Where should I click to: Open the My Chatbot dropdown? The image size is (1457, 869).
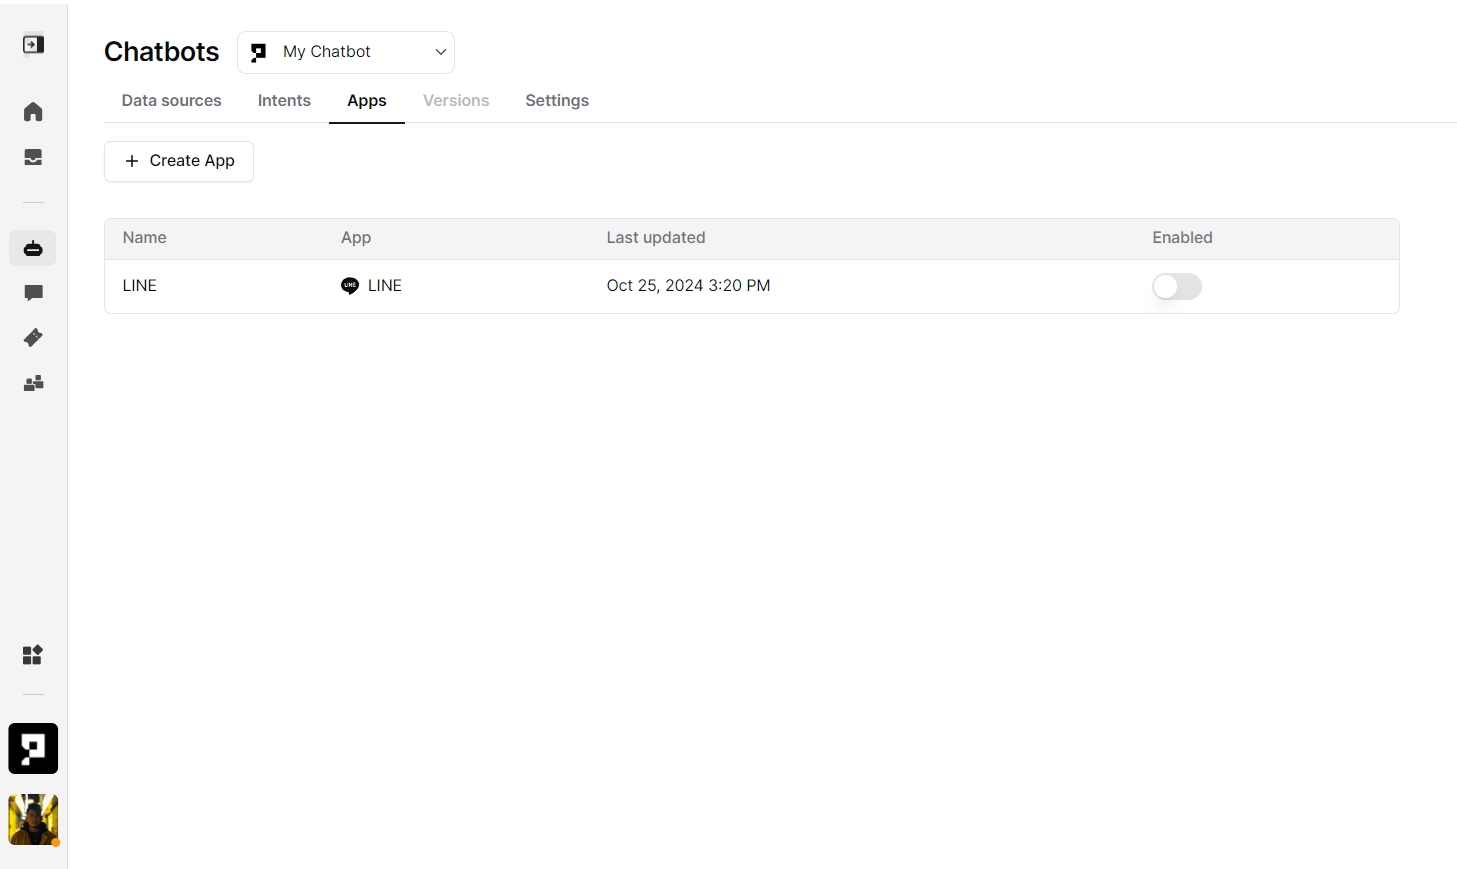click(345, 52)
